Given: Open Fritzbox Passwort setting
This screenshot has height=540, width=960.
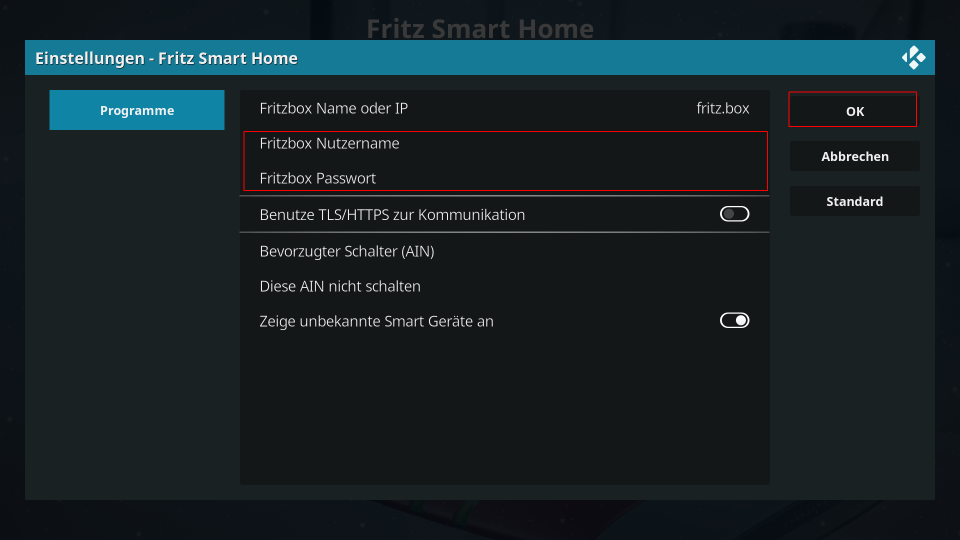Looking at the screenshot, I should point(504,178).
